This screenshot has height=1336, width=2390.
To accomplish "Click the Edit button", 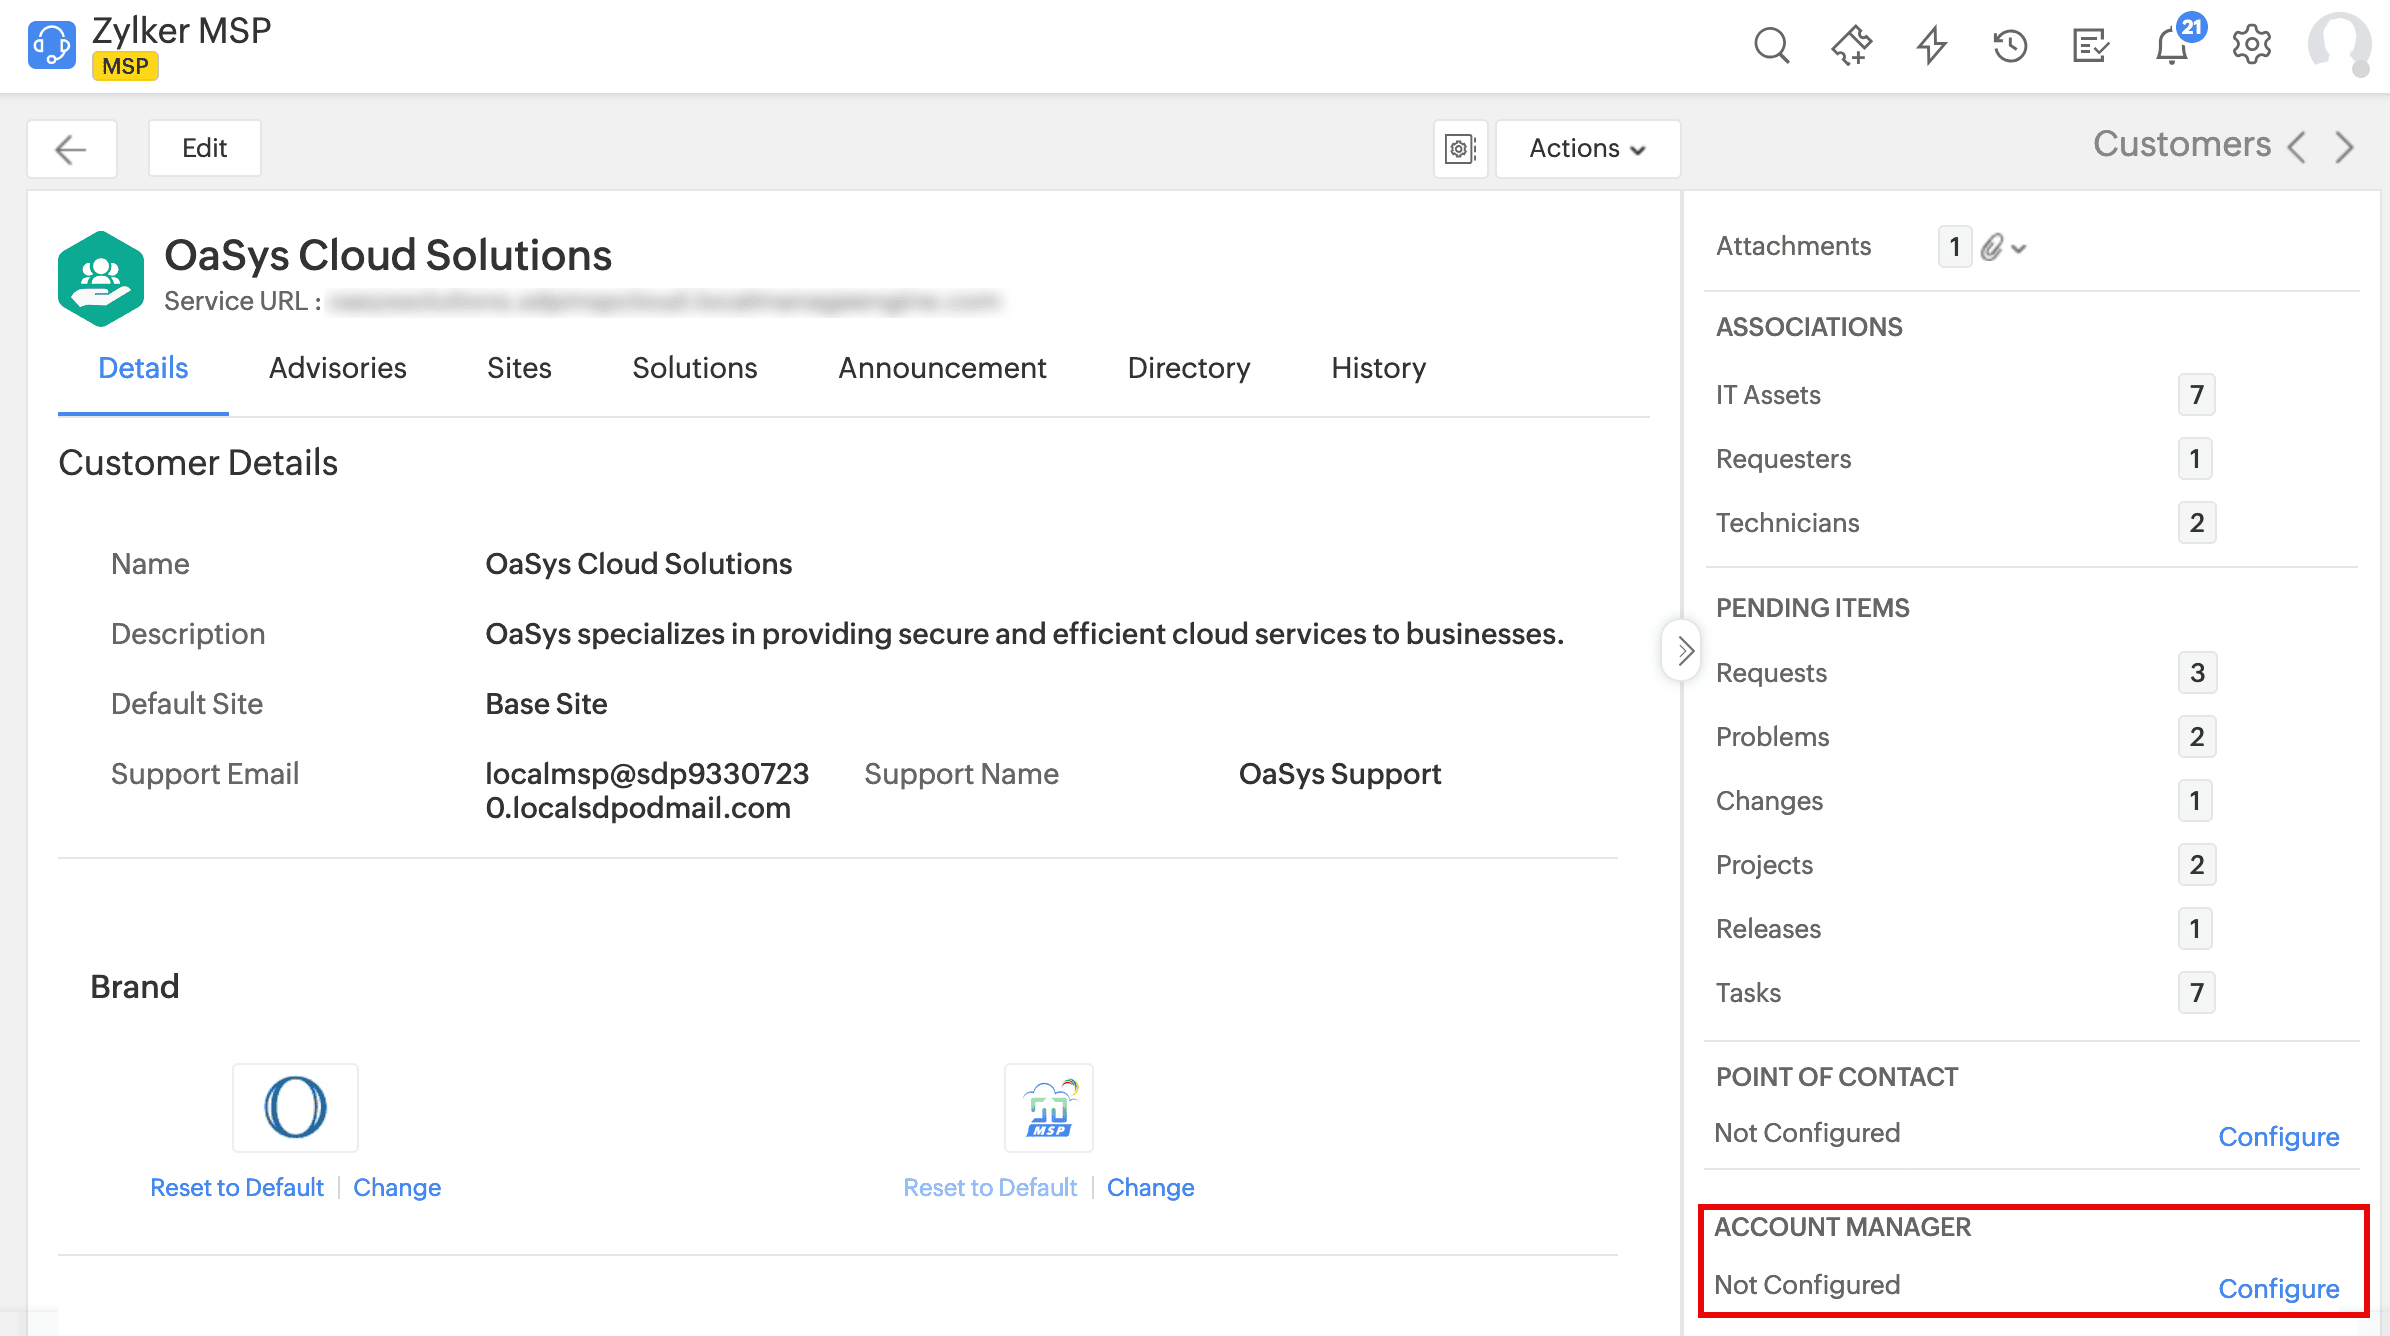I will (x=204, y=149).
